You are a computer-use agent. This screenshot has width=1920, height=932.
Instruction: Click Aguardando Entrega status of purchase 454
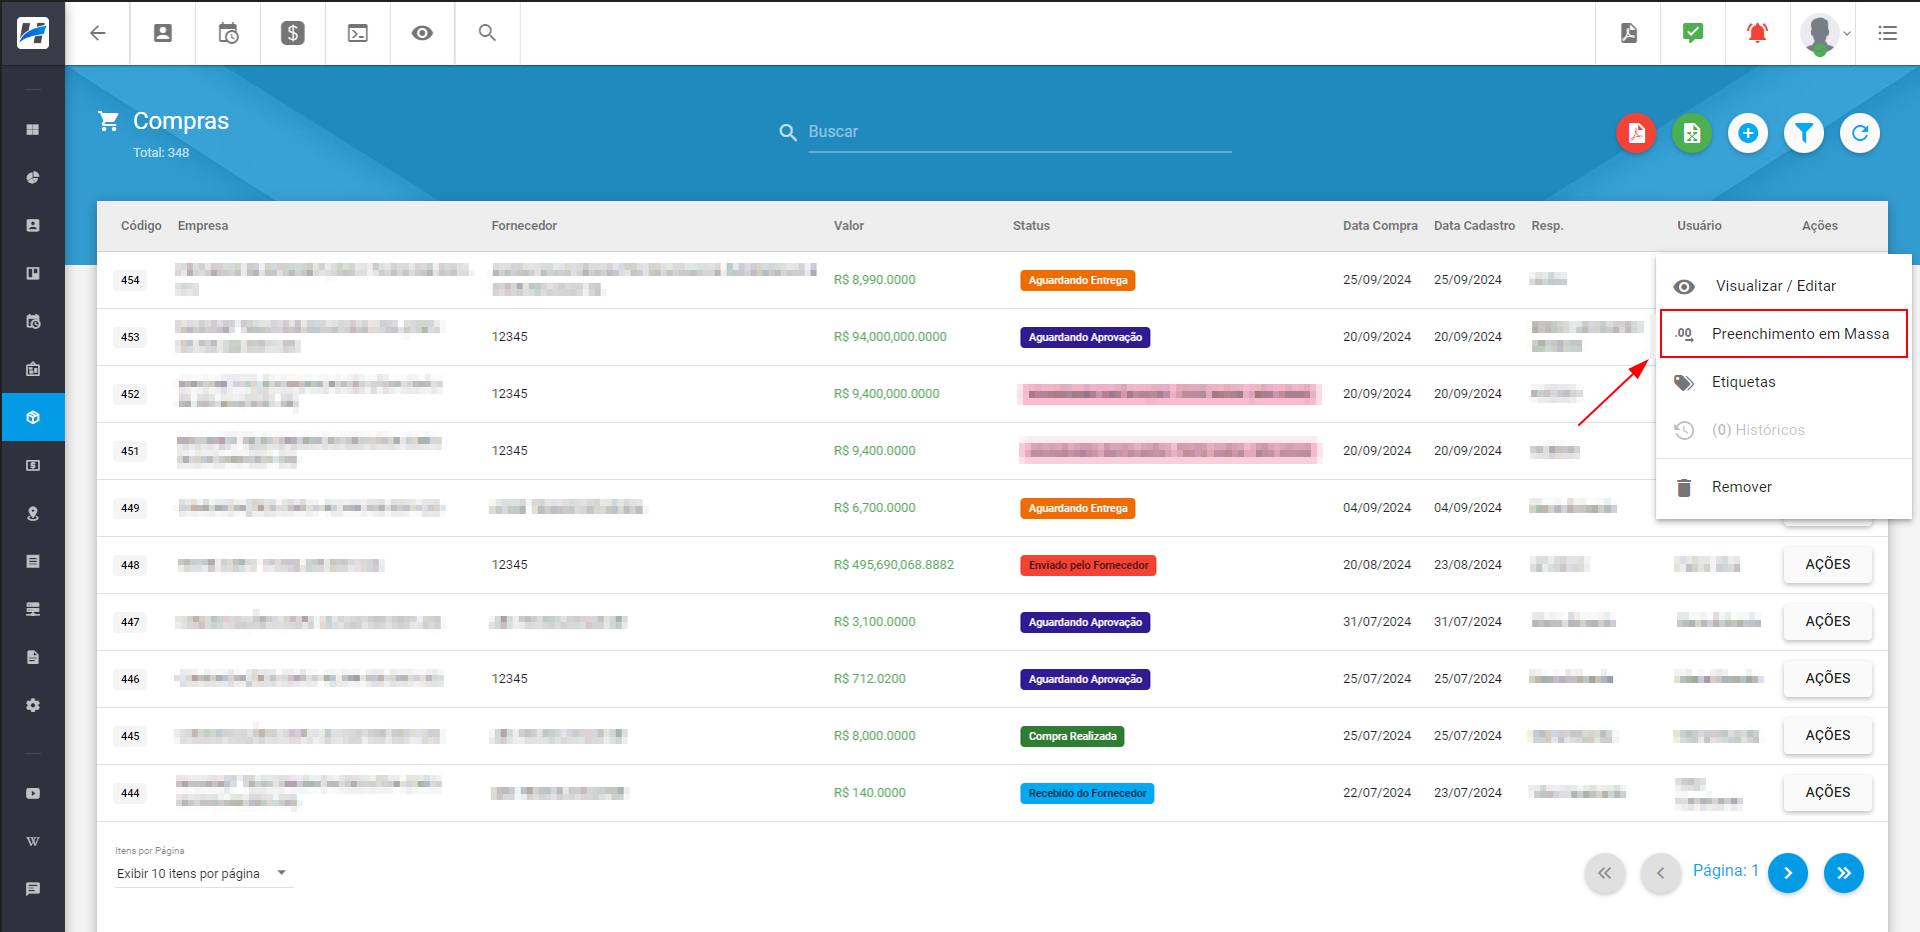pyautogui.click(x=1078, y=281)
